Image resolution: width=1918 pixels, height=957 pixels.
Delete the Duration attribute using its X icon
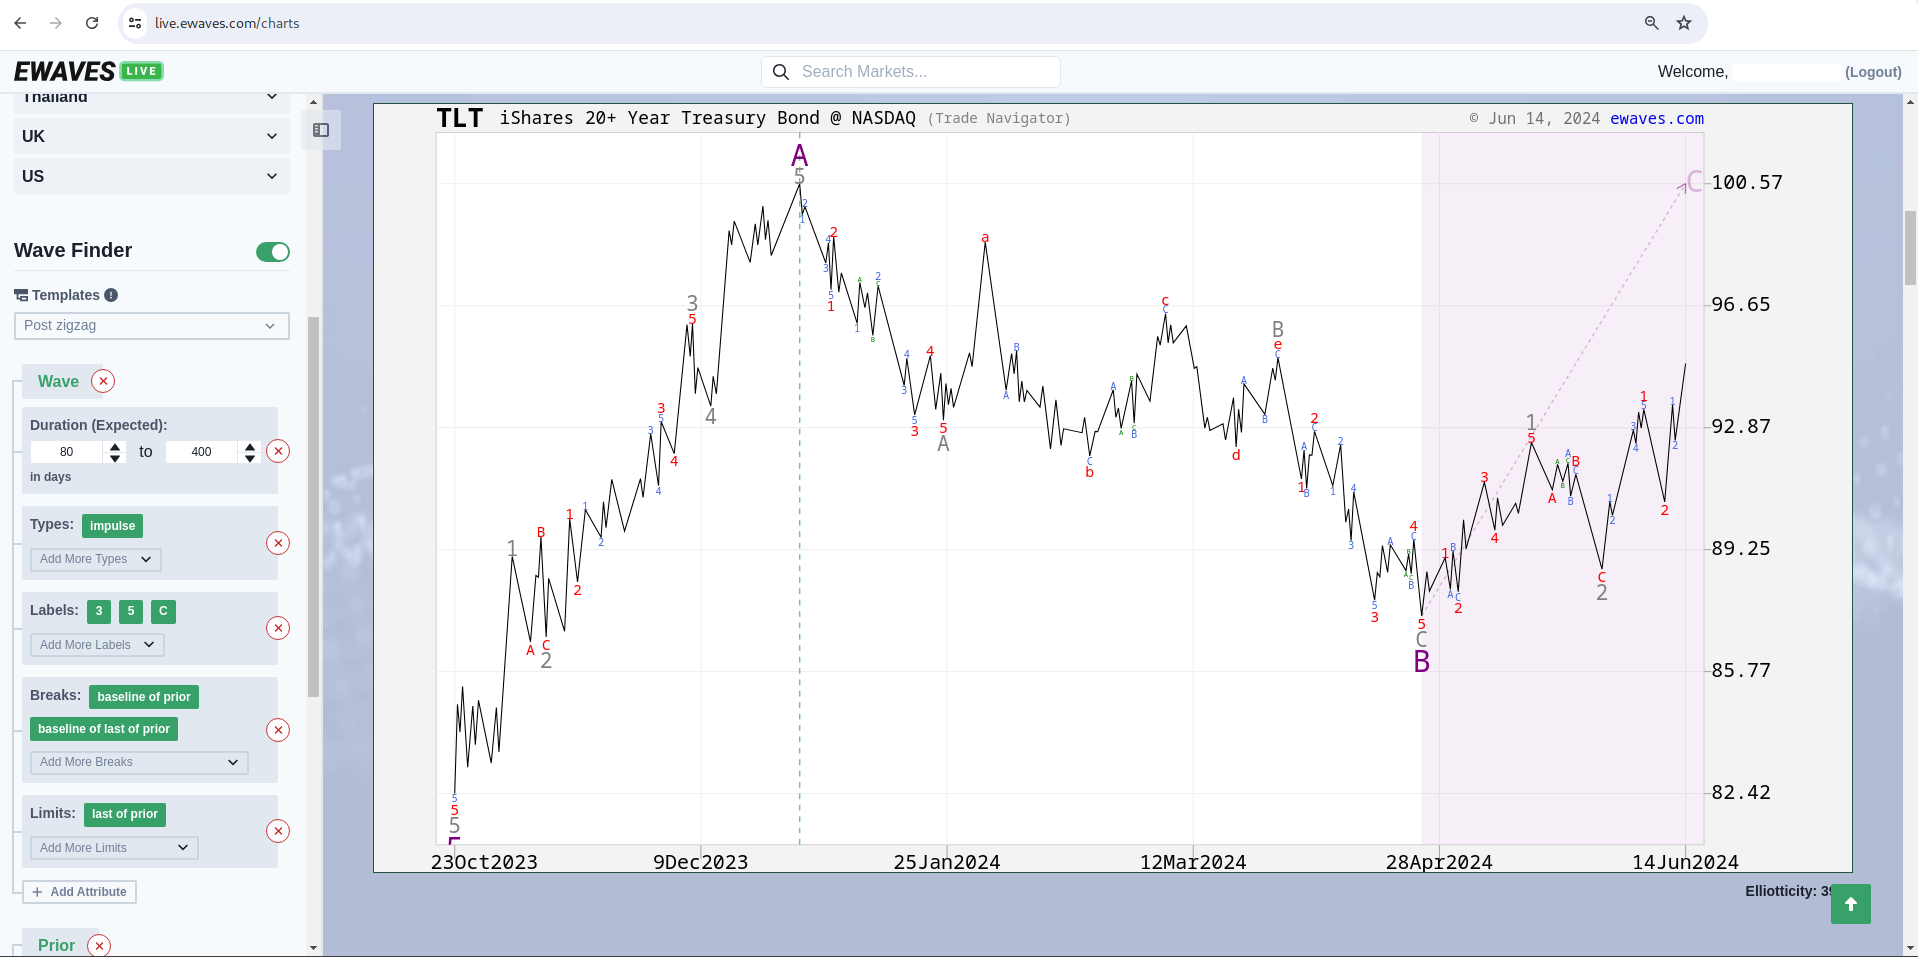(x=278, y=451)
